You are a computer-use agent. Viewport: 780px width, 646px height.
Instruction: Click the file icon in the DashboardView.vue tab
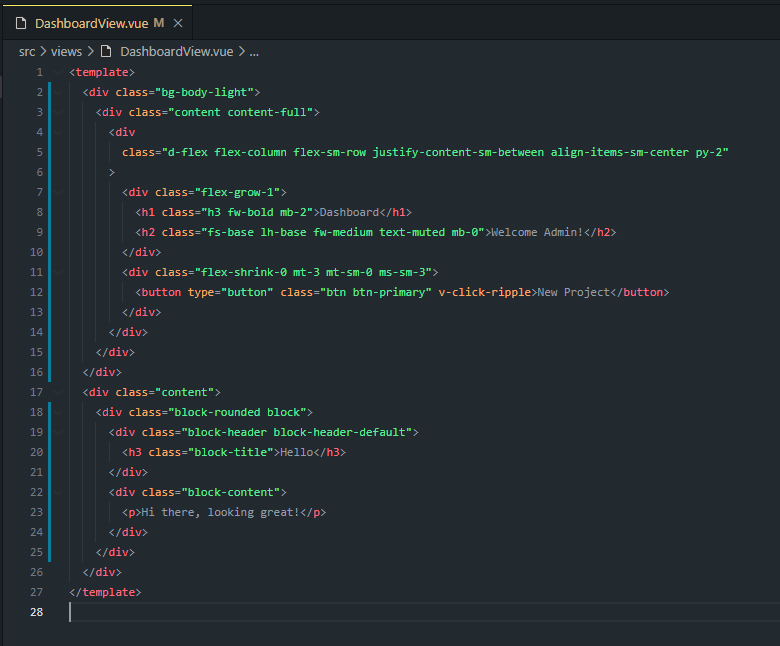pyautogui.click(x=21, y=23)
